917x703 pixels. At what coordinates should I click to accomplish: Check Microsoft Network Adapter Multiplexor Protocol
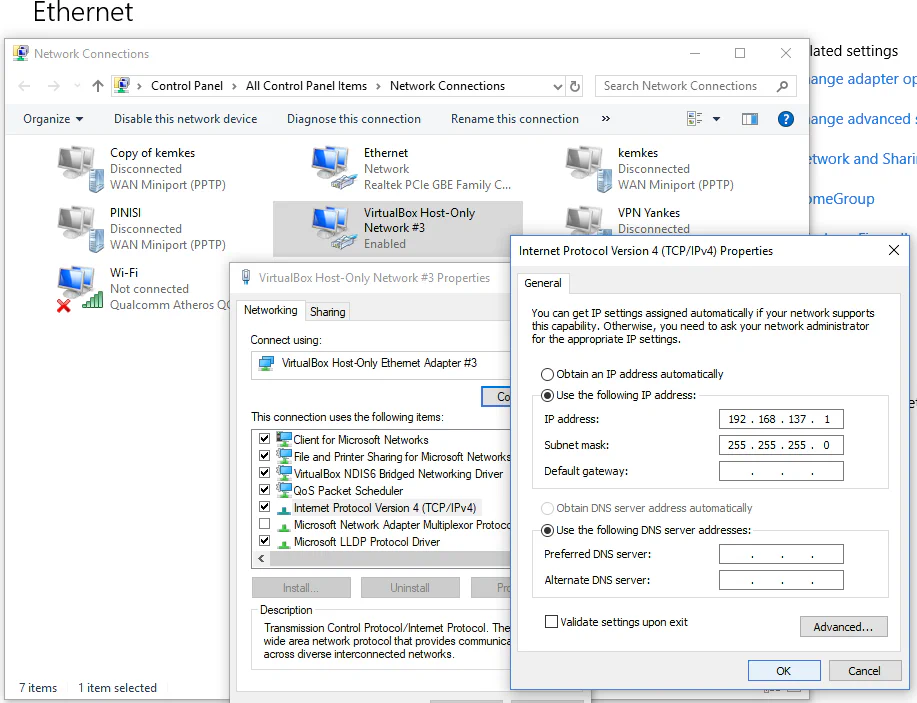[264, 523]
